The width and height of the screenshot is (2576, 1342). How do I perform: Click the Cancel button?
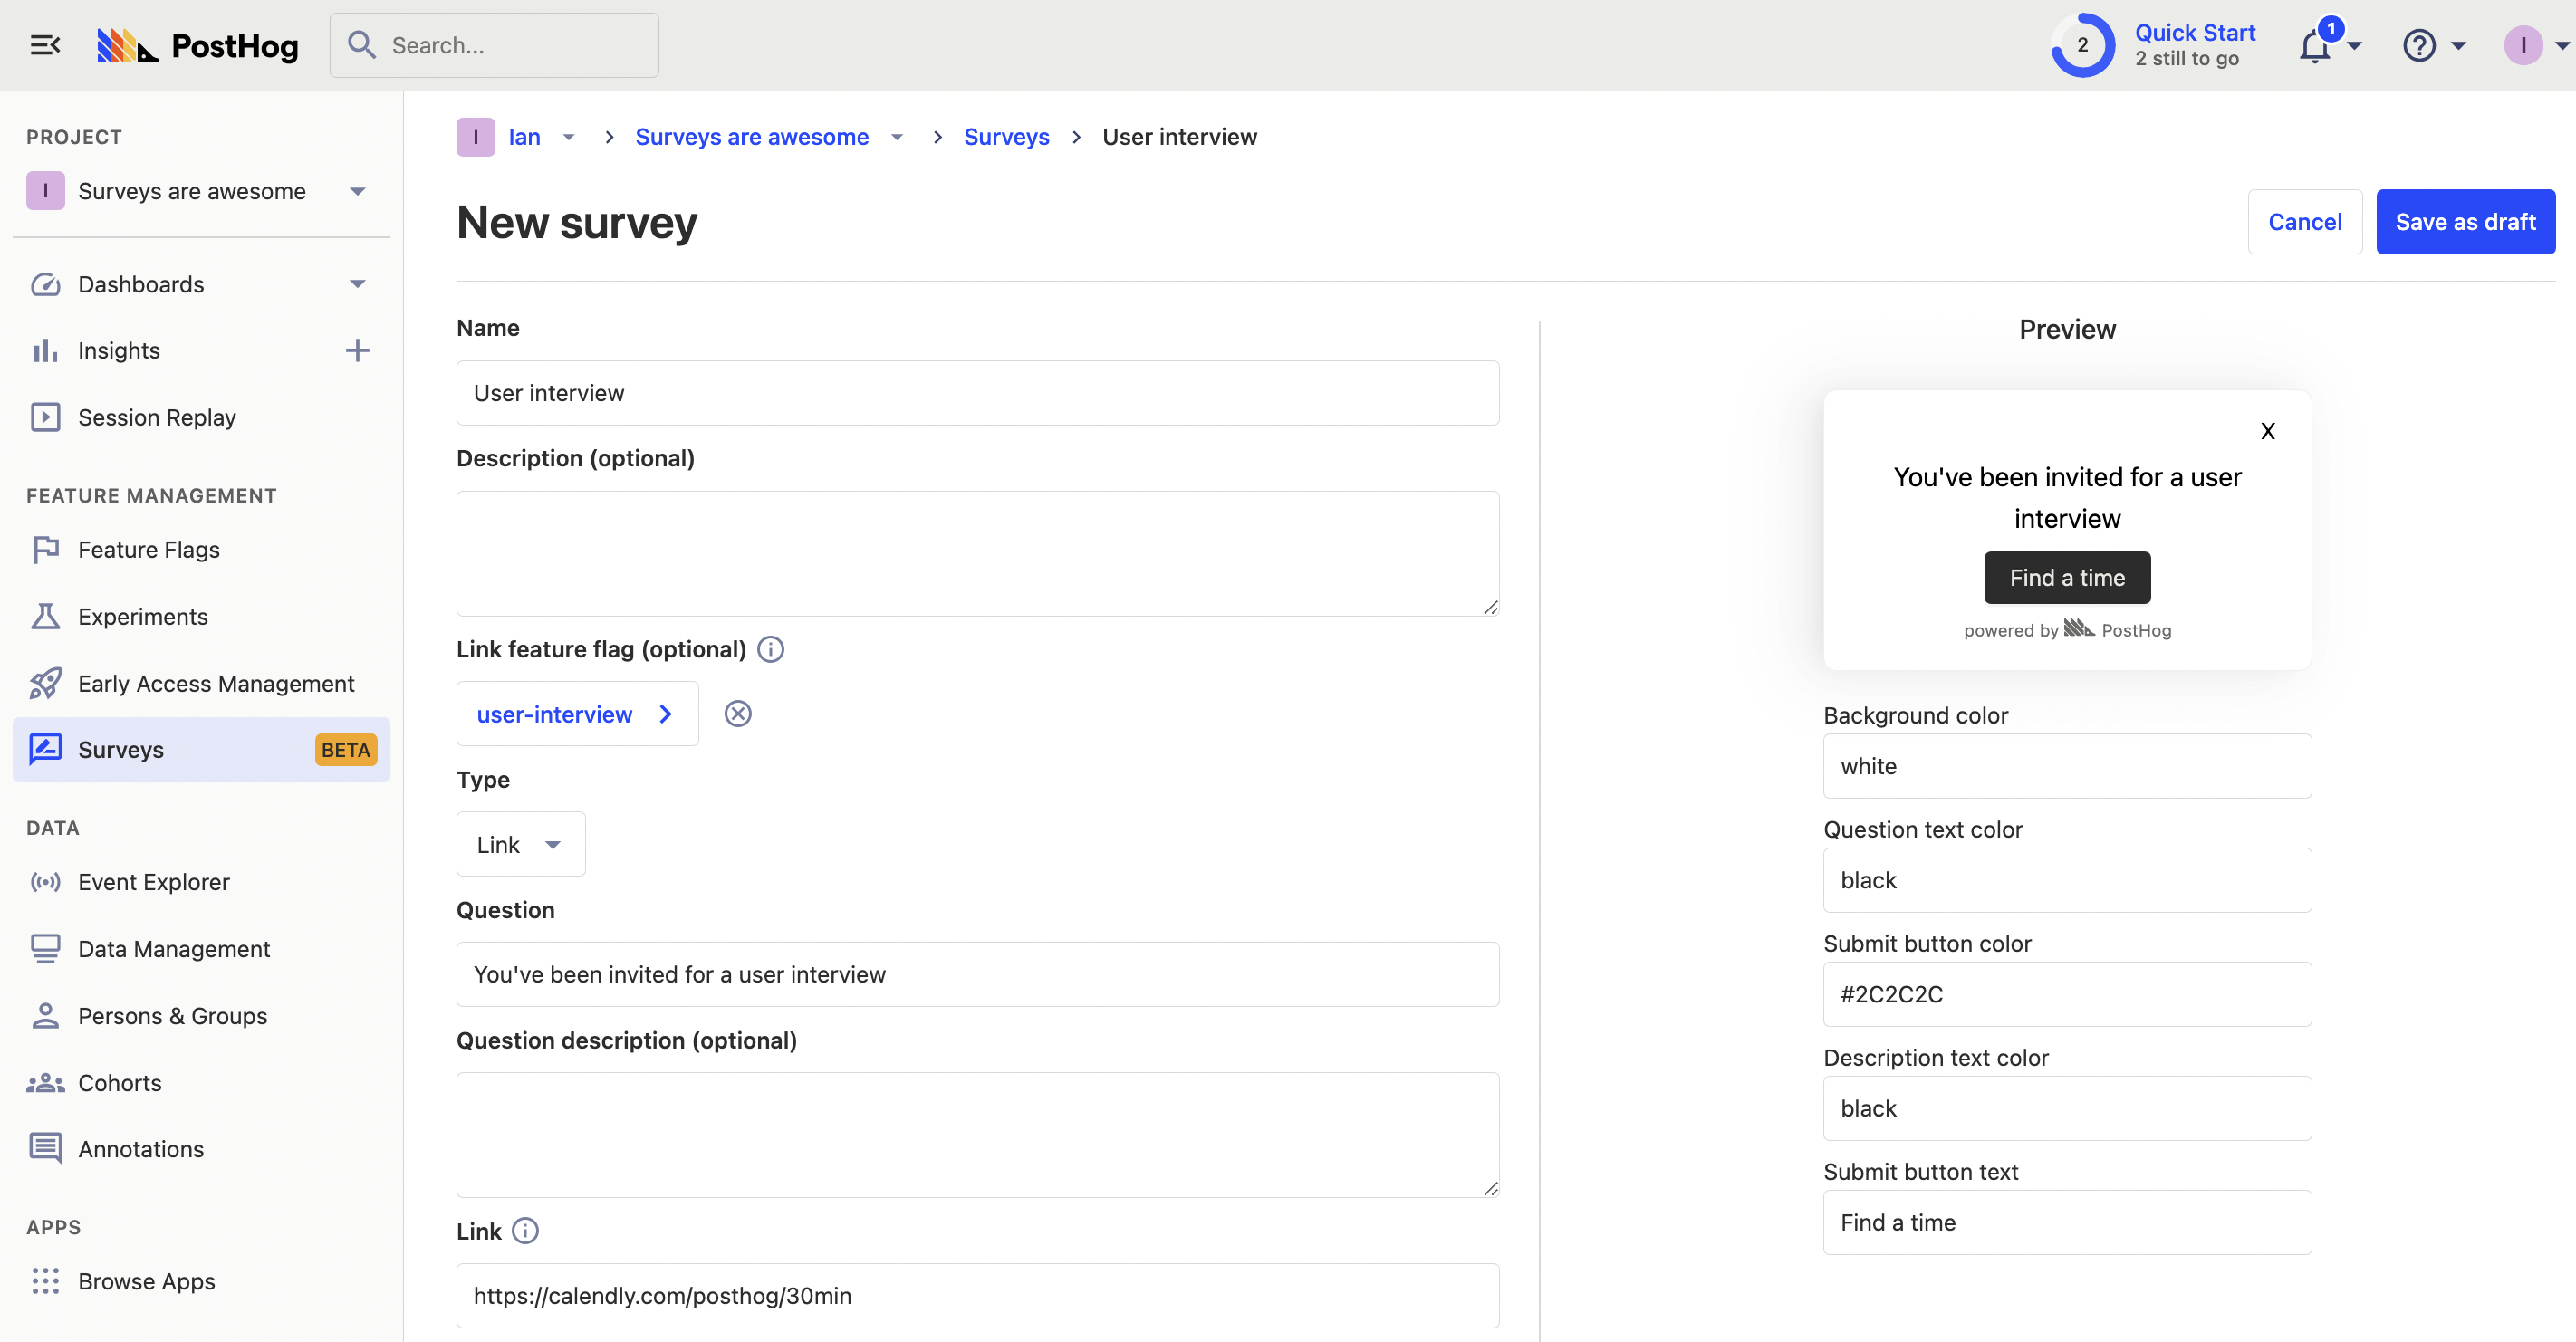(x=2304, y=222)
